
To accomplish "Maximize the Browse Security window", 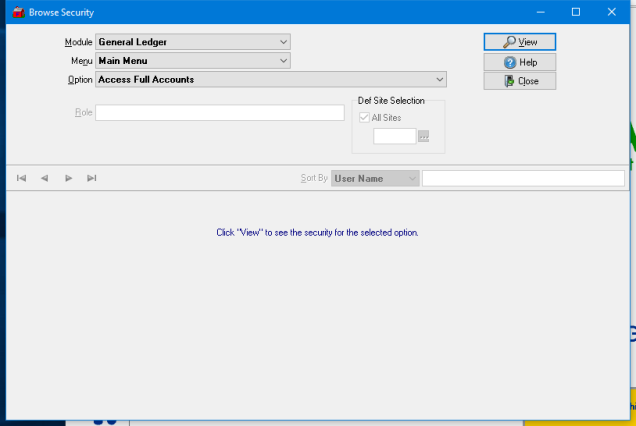I will click(576, 12).
